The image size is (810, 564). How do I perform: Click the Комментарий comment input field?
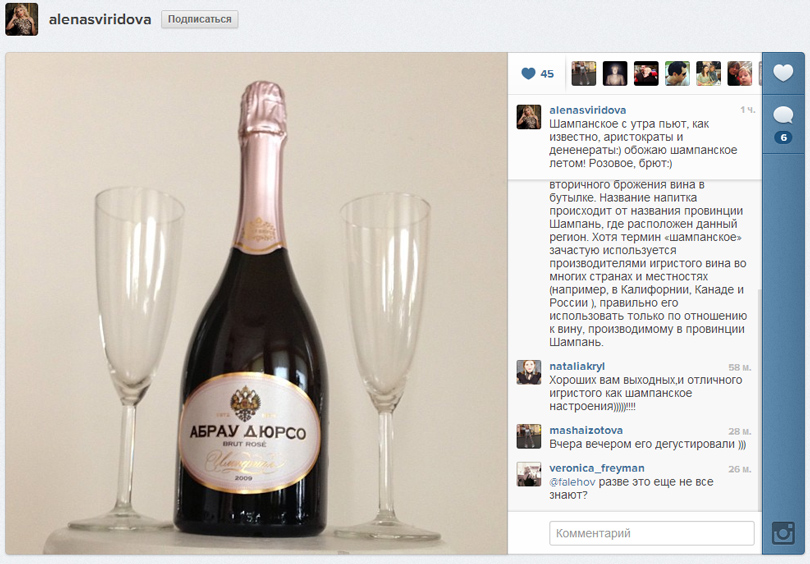tap(651, 533)
